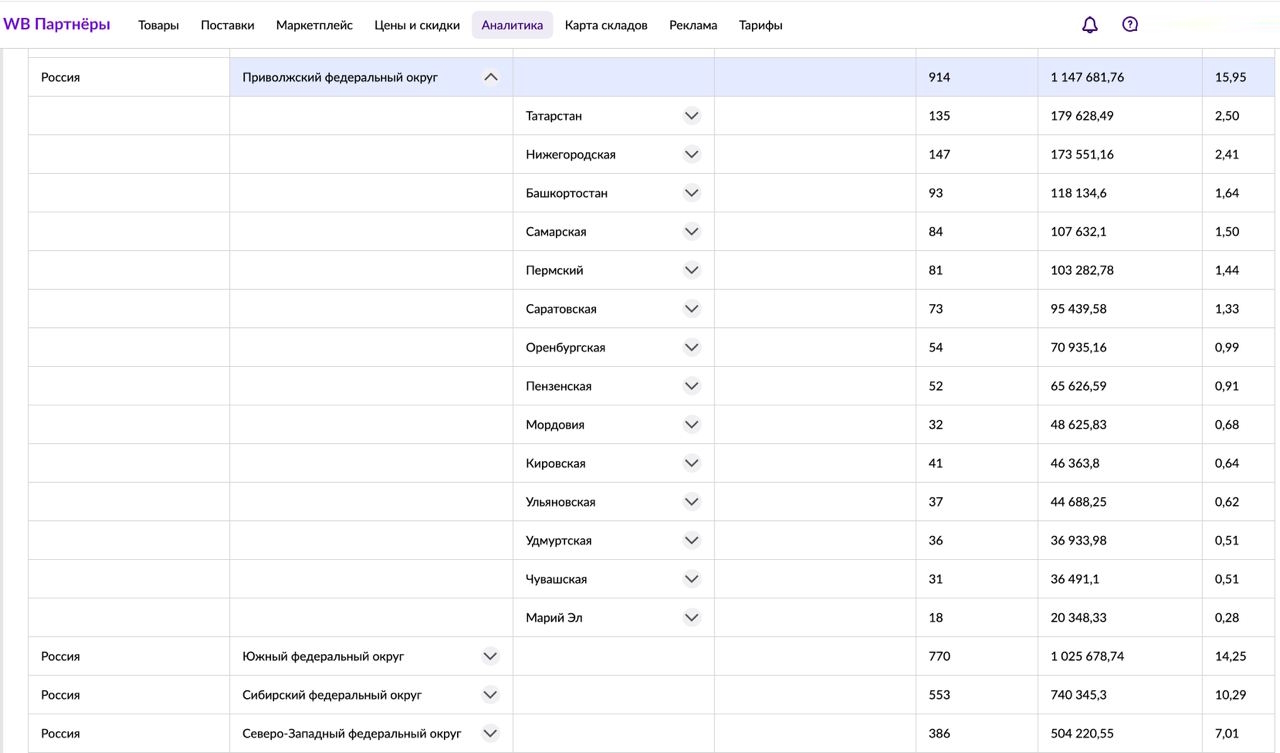Open the Аналитика tab
Screen dimensions: 1280x753
(512, 25)
